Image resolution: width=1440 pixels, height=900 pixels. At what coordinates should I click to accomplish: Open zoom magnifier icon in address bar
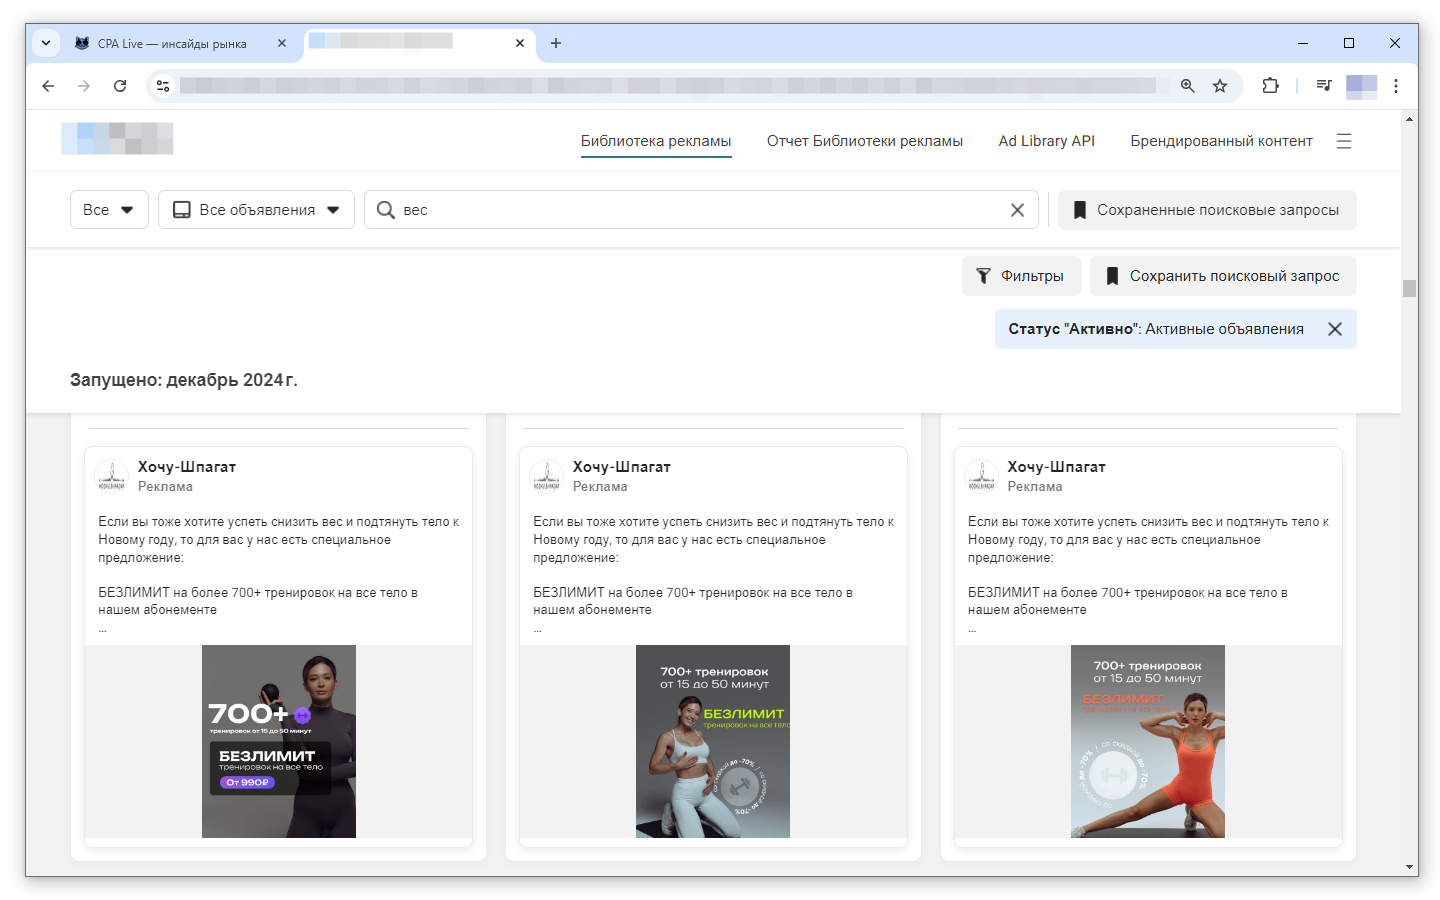(1187, 86)
